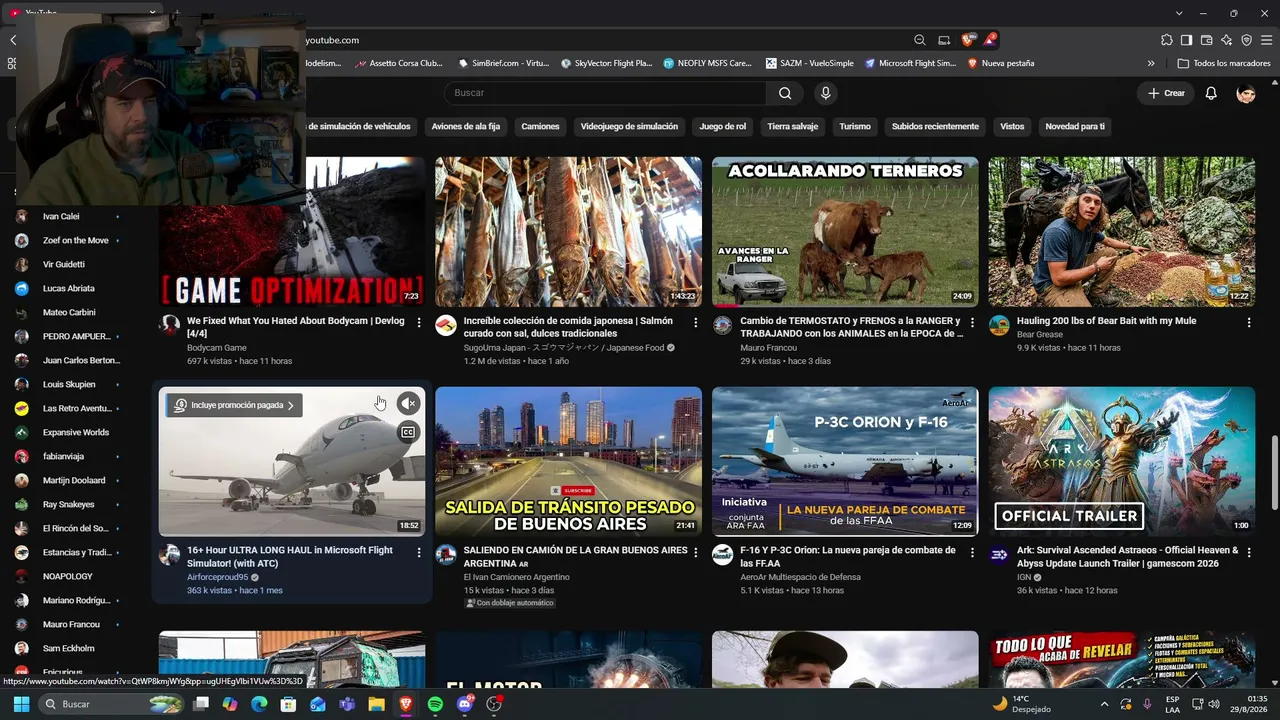Image resolution: width=1280 pixels, height=720 pixels.
Task: Open 'Nueva pestaña' bookmark
Action: click(x=1001, y=63)
